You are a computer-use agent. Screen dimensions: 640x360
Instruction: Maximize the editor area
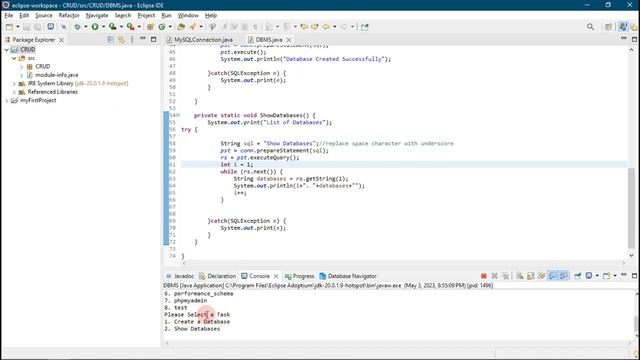pyautogui.click(x=634, y=39)
